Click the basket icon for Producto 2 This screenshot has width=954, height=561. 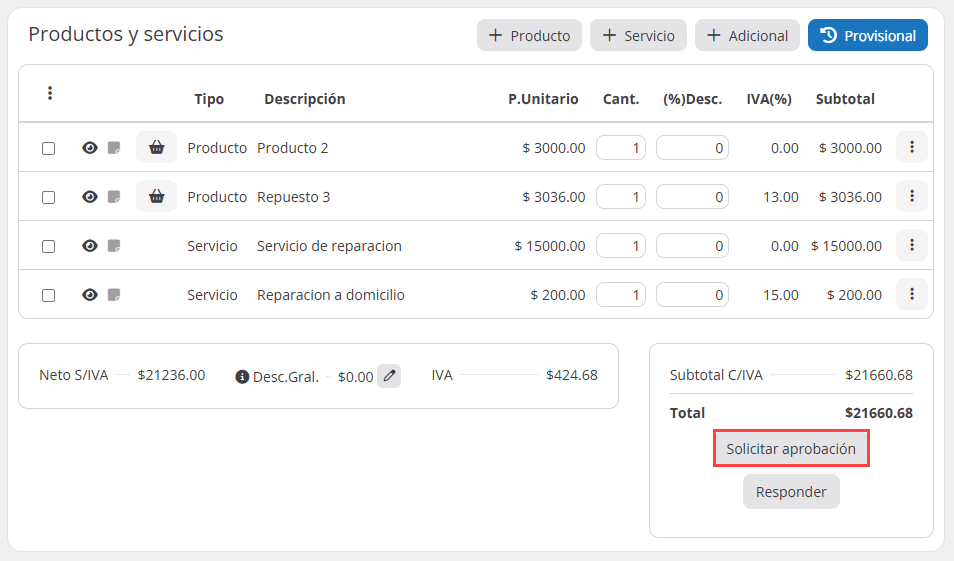156,148
